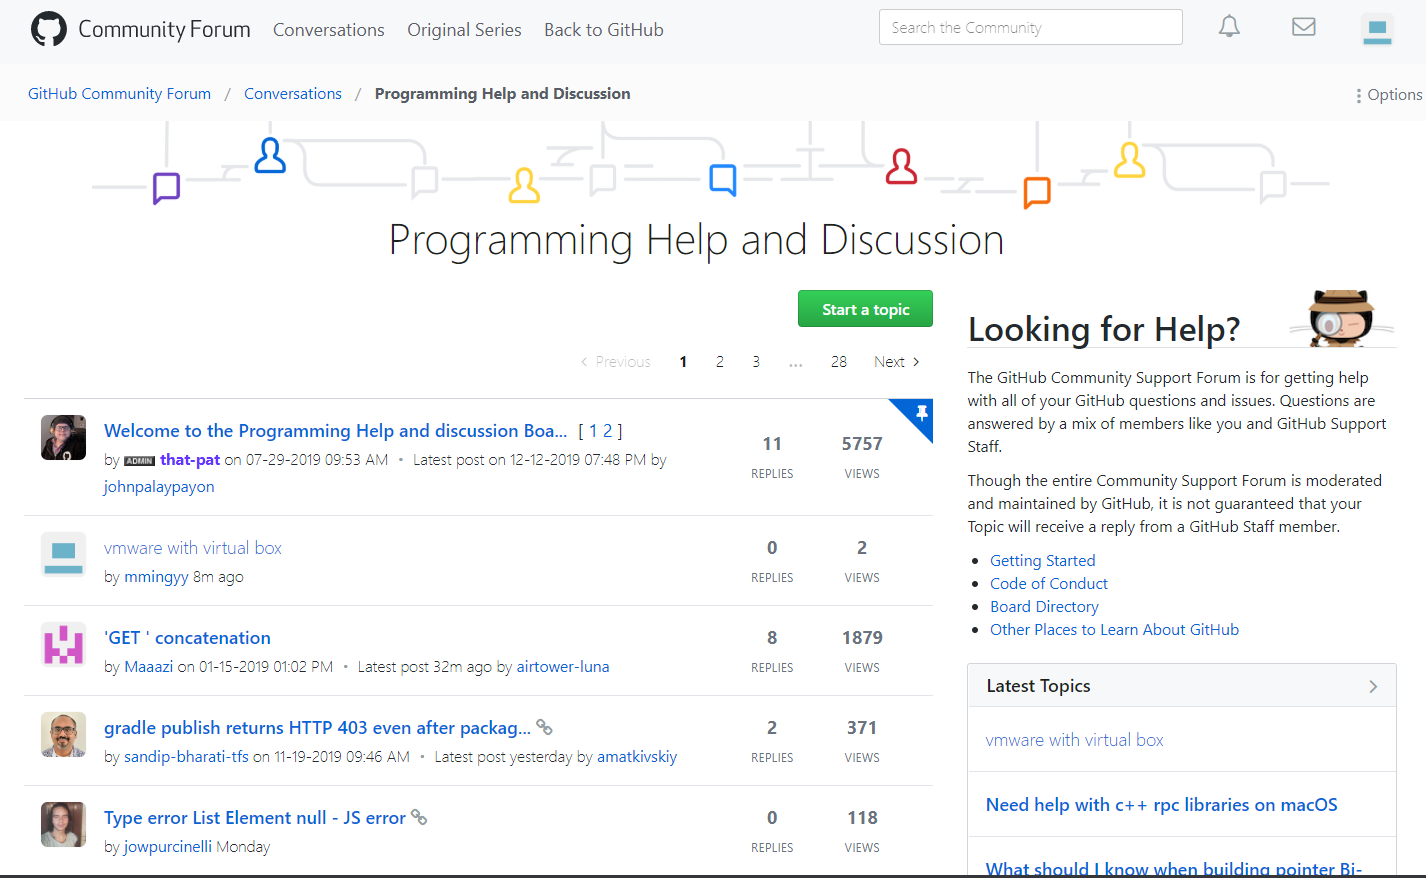Click link icon beside Type error topic
Image resolution: width=1426 pixels, height=878 pixels.
[x=419, y=817]
